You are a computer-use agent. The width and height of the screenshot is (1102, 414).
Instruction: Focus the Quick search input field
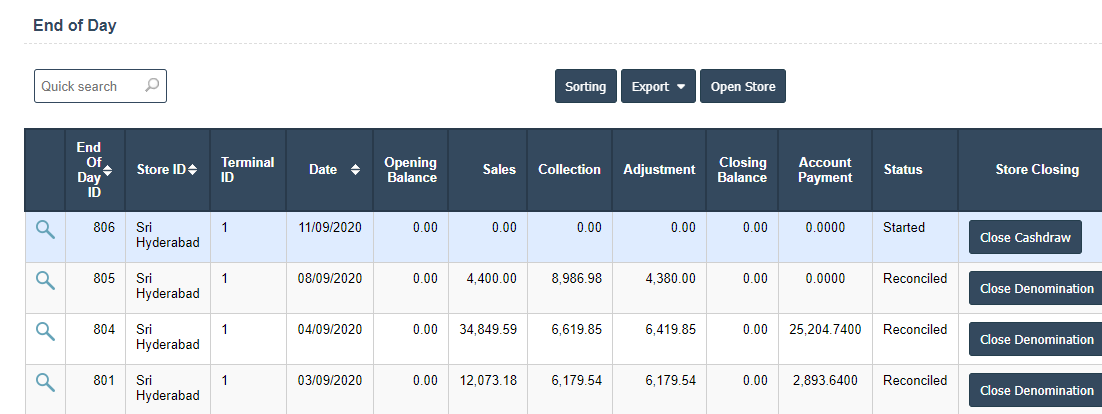coord(90,87)
